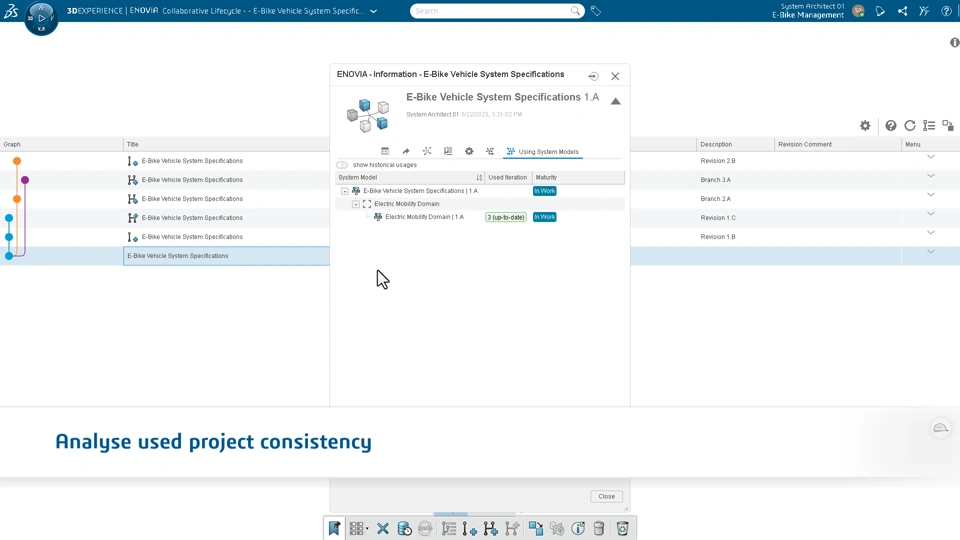This screenshot has width=960, height=540.
Task: Click the New Revision tool
Action: (x=470, y=528)
